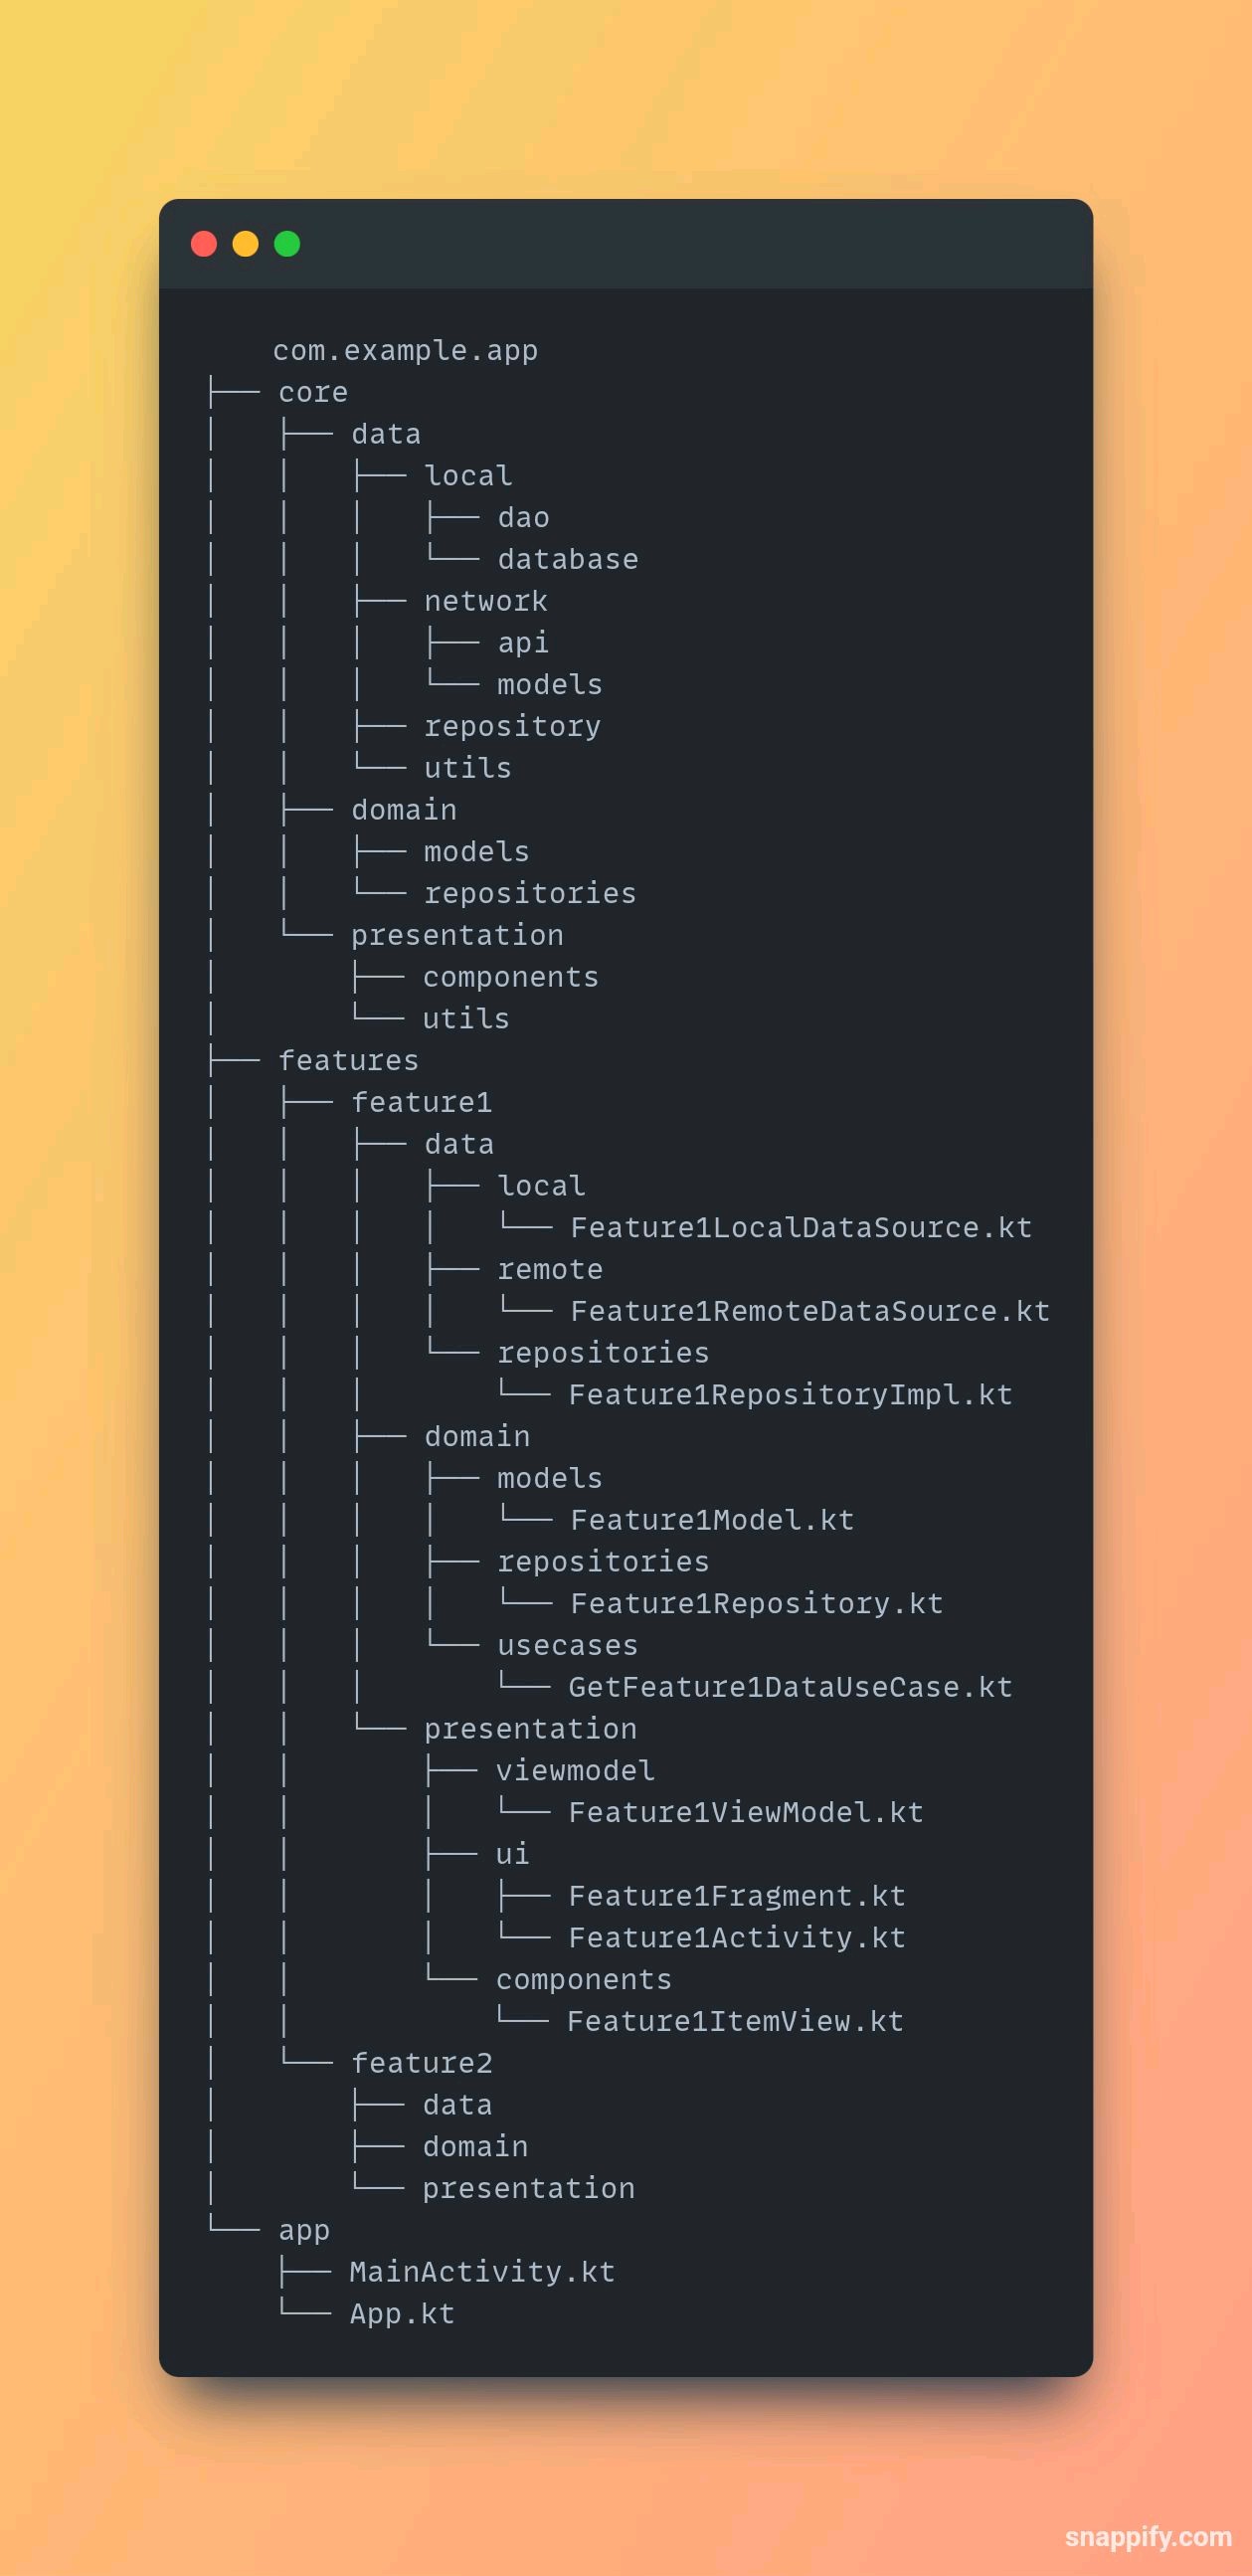Click the green maximize dot

click(x=287, y=244)
